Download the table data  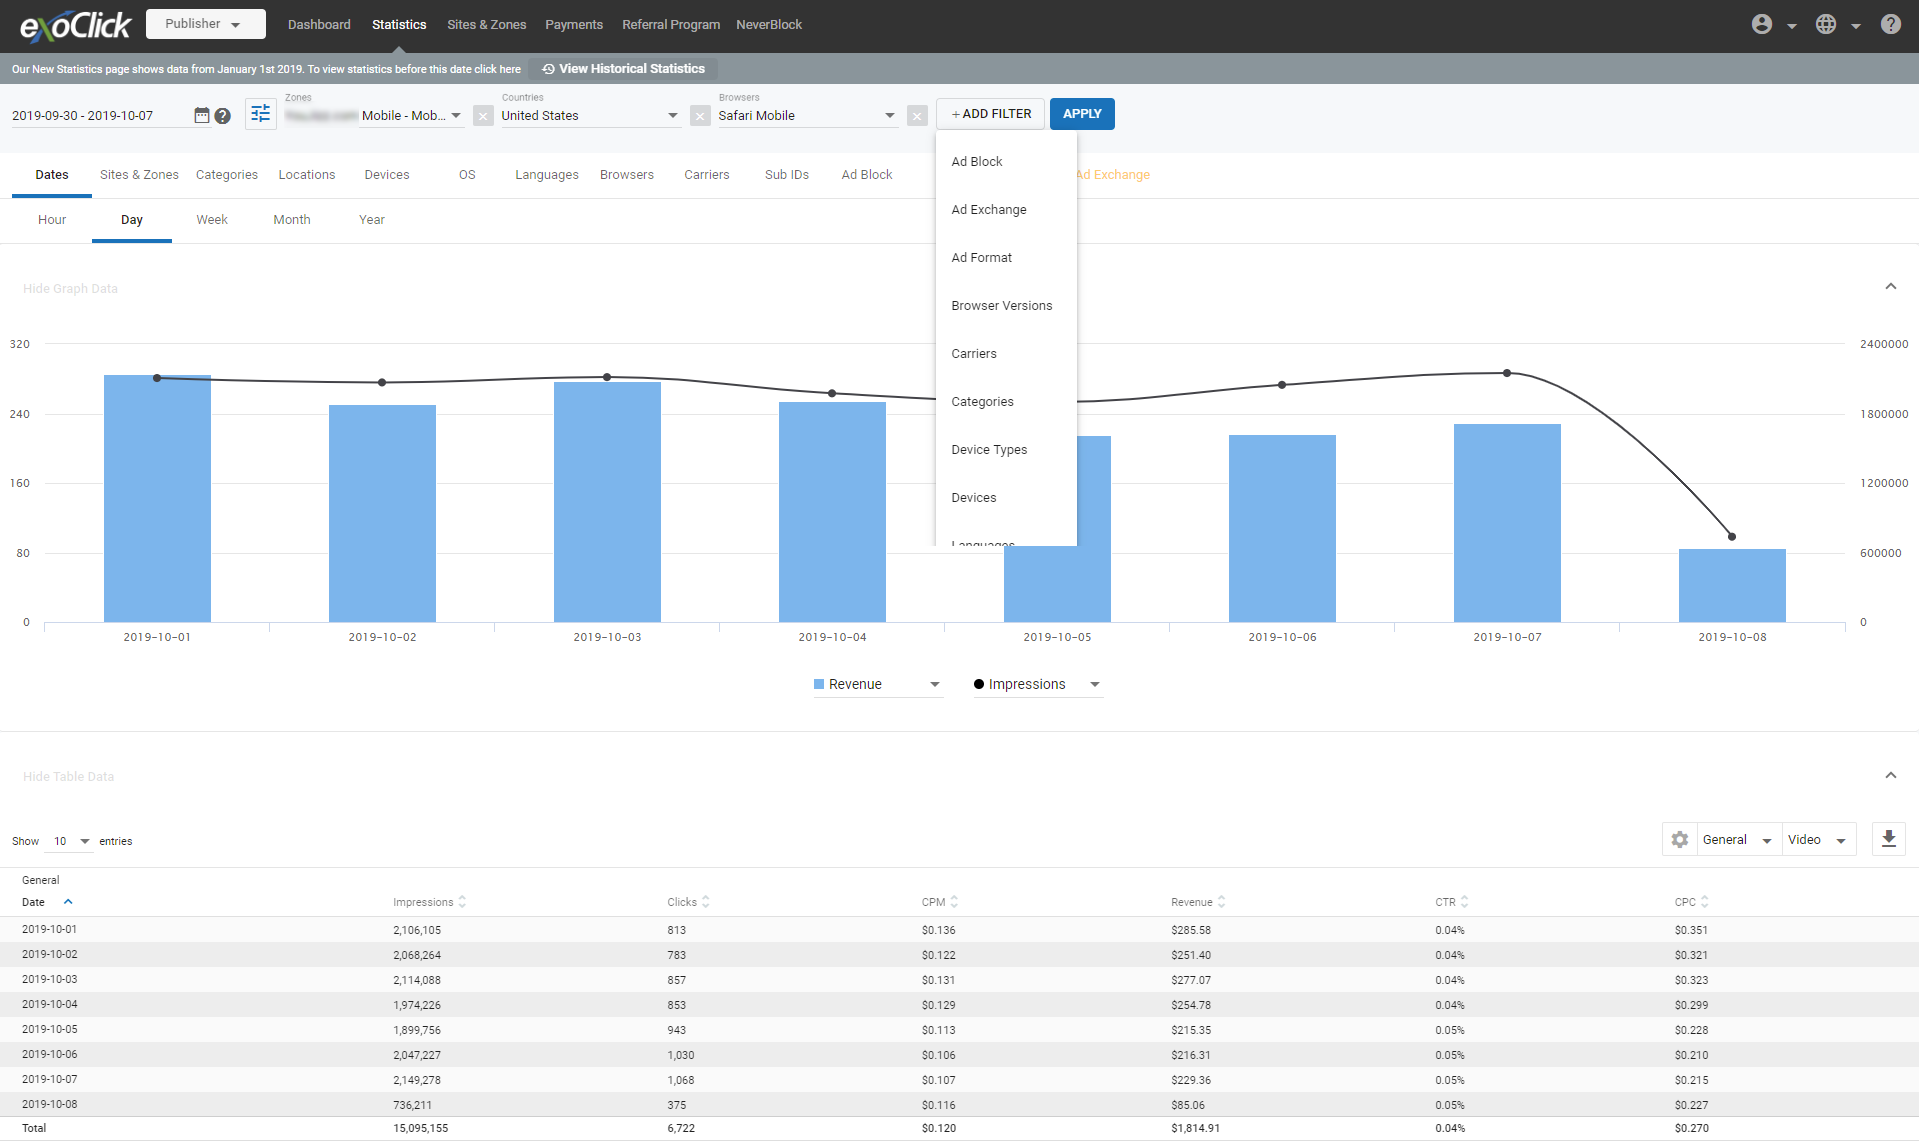click(x=1888, y=839)
